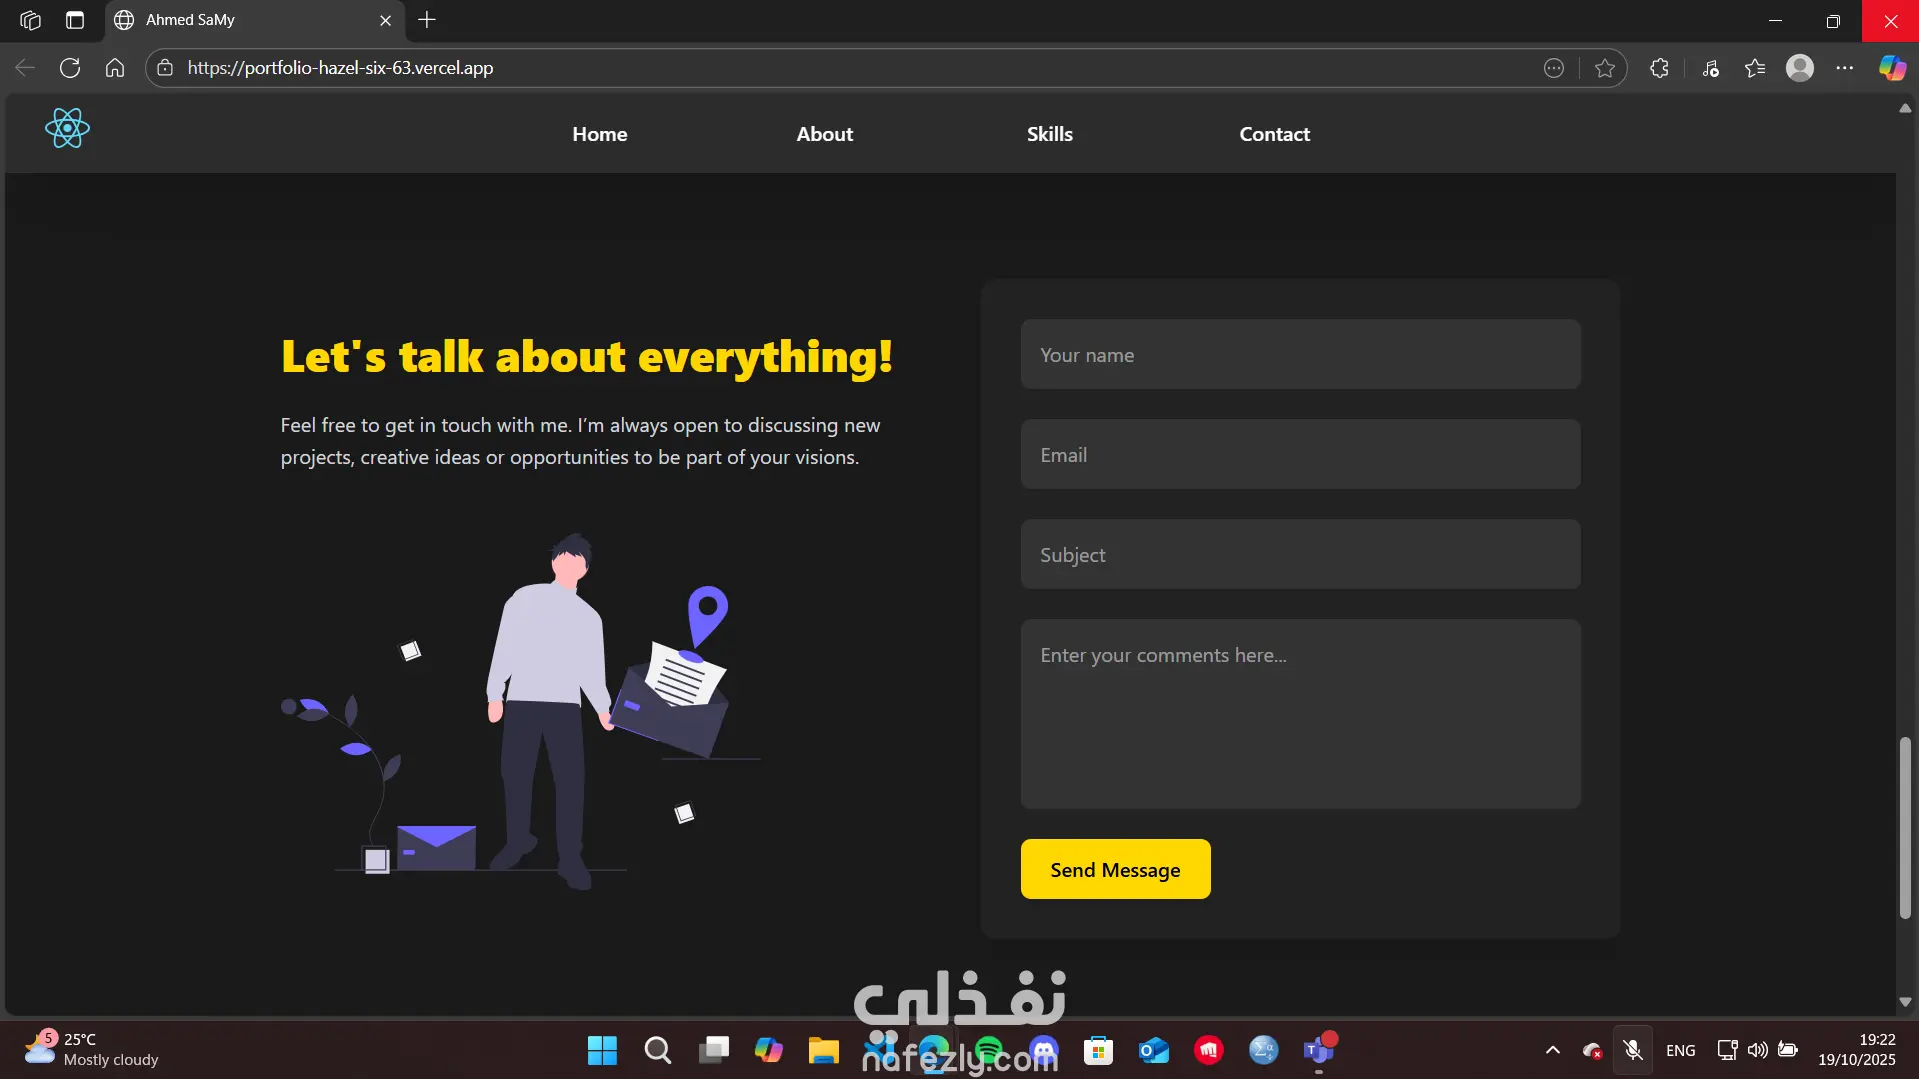Open the Windows Start menu
This screenshot has height=1079, width=1919.
coord(602,1051)
